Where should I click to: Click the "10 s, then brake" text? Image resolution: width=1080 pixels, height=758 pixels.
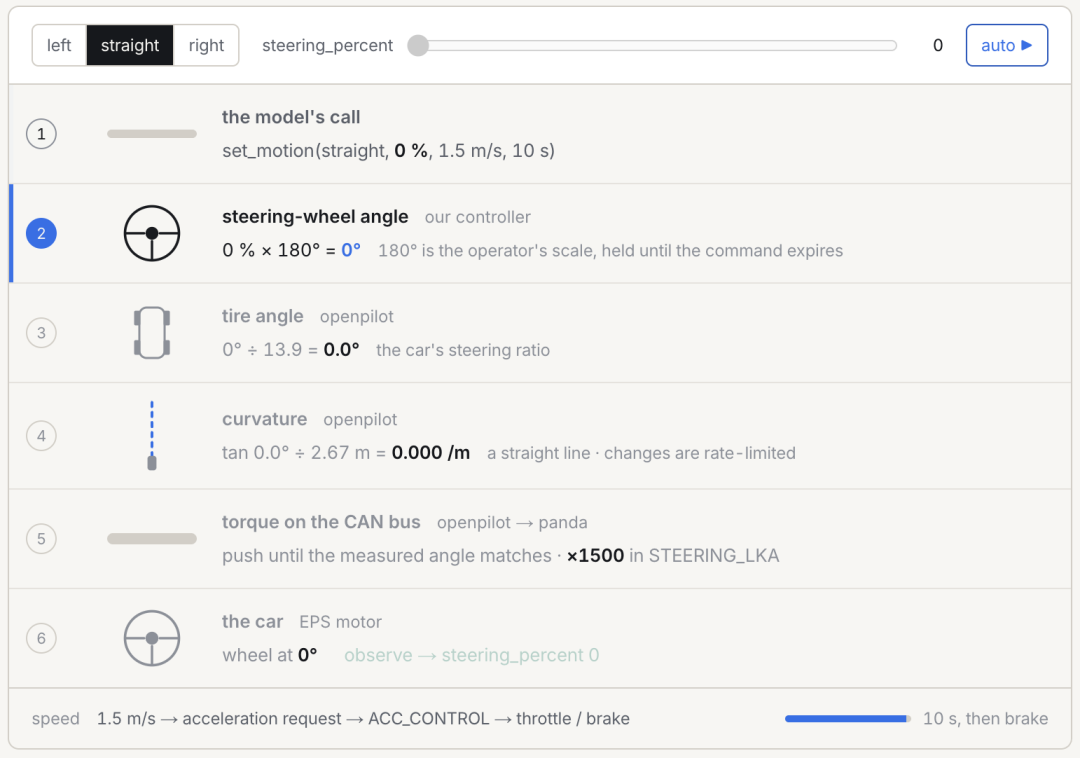986,719
